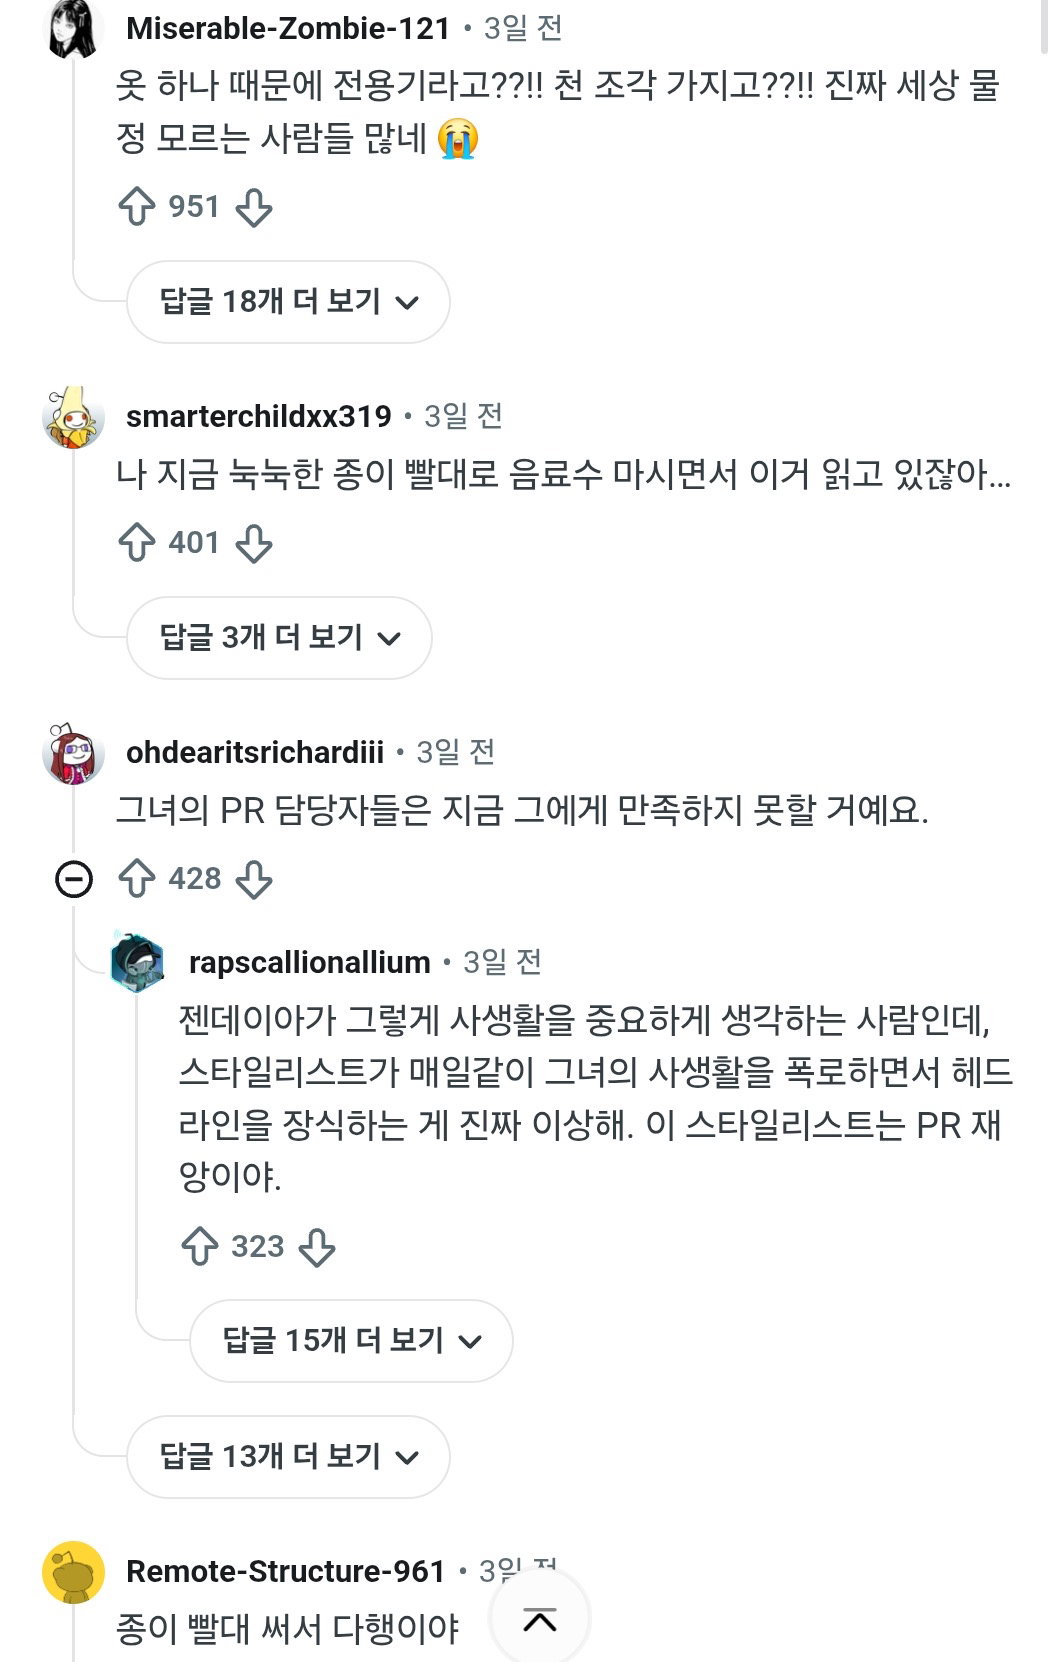Downvote Miserable-Zombie-121's comment with 951 votes

click(254, 207)
